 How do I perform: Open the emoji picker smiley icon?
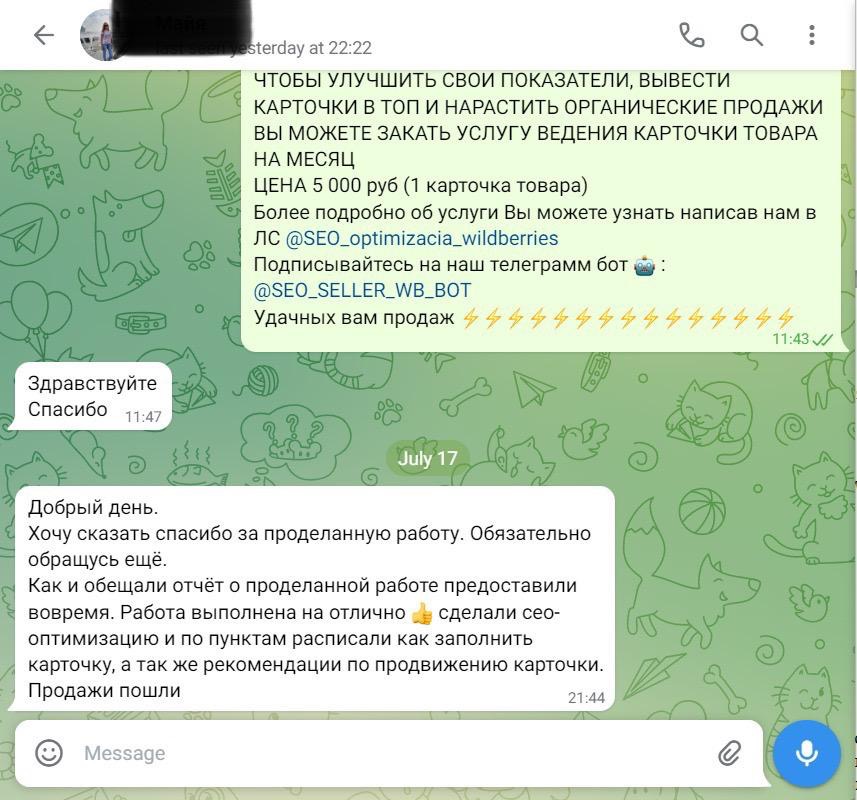click(49, 753)
